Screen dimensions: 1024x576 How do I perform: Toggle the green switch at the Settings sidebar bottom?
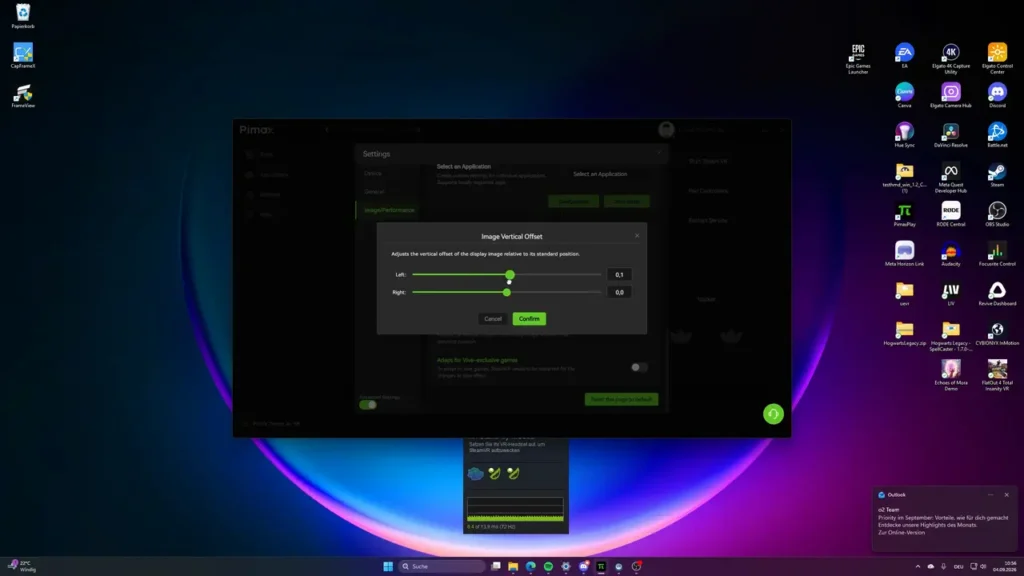pyautogui.click(x=368, y=405)
